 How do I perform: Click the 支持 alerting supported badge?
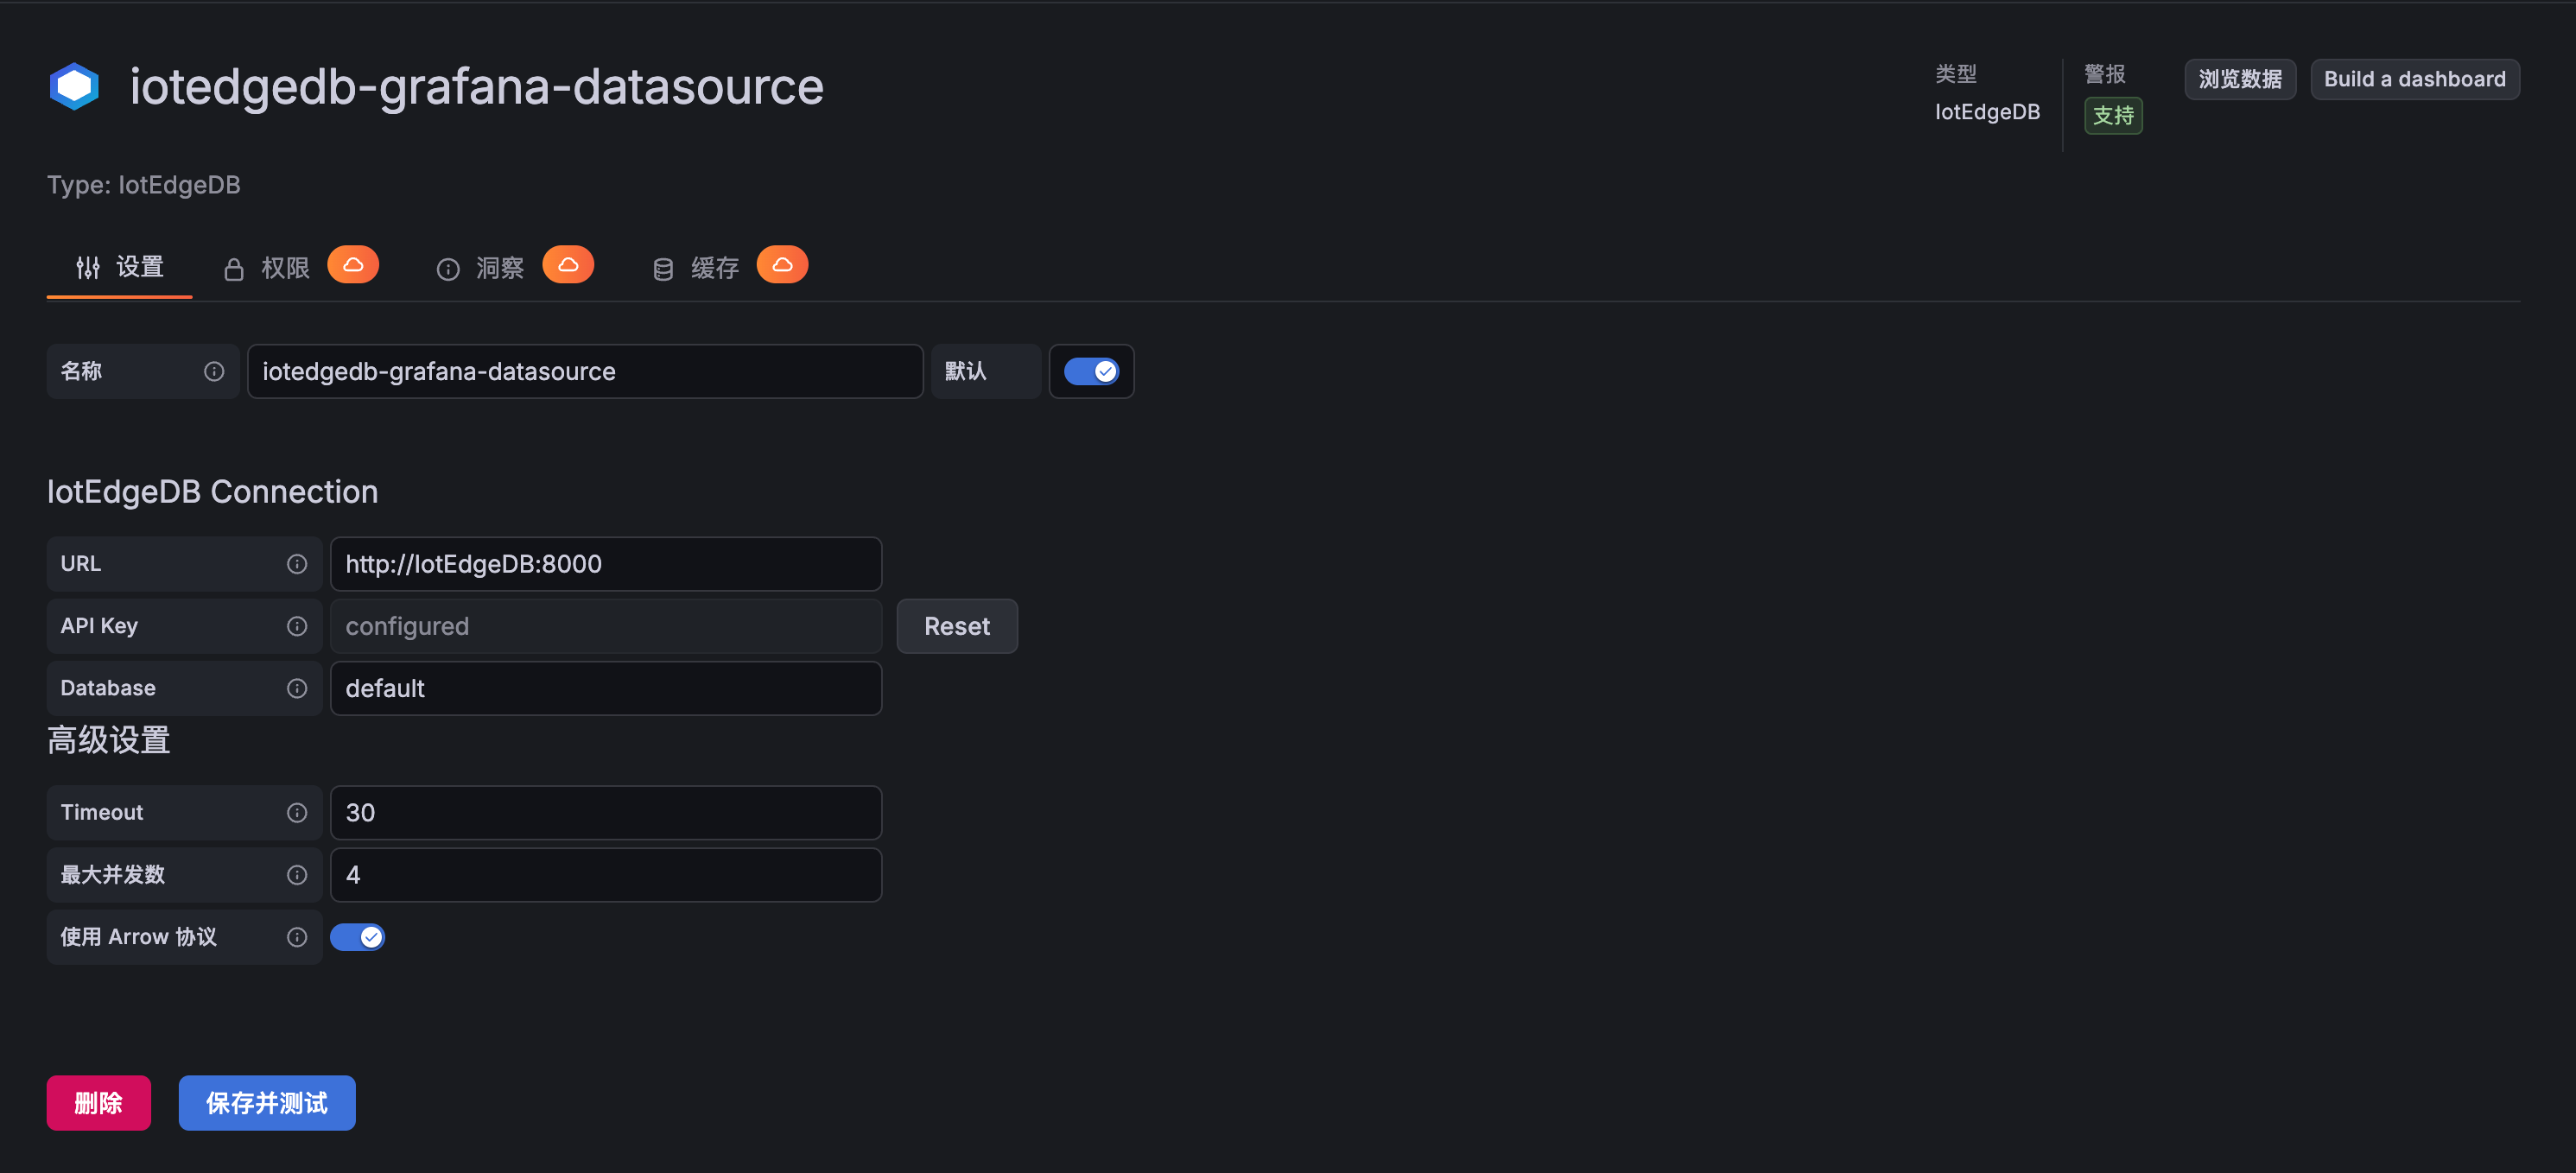[x=2113, y=116]
